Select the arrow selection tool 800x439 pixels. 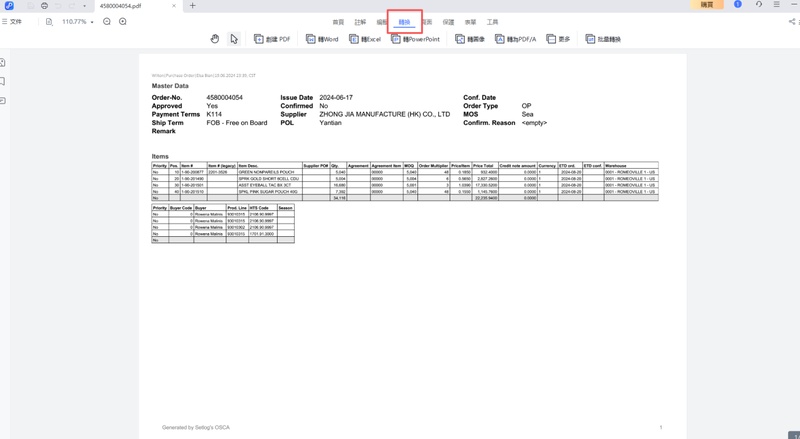(234, 39)
